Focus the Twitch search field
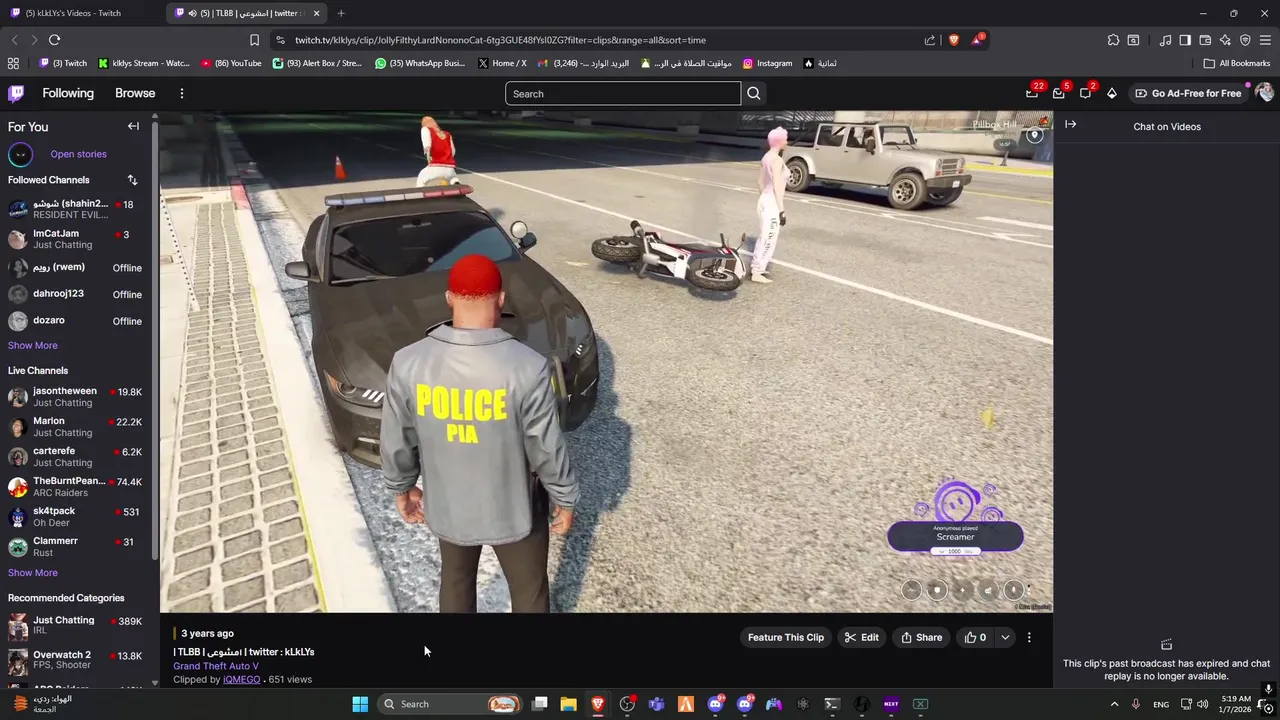The image size is (1280, 720). [x=623, y=94]
